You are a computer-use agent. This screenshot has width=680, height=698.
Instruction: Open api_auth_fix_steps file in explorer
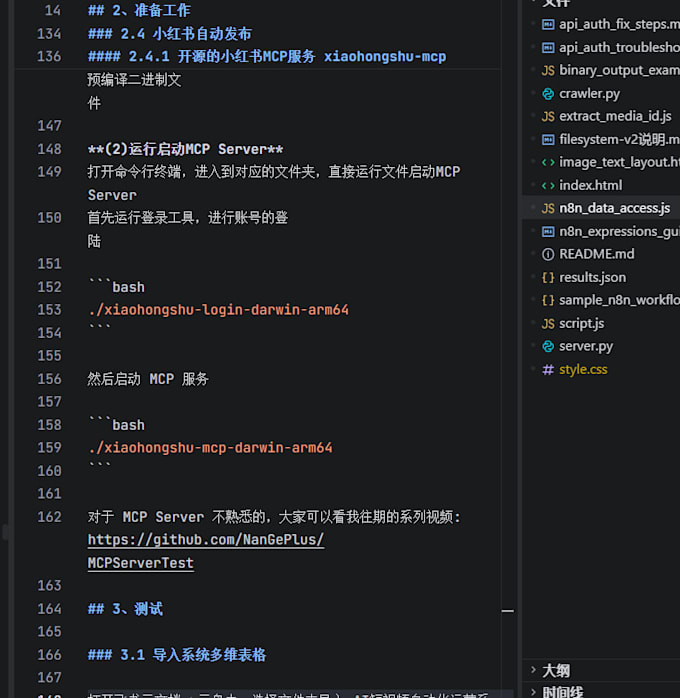(x=619, y=24)
